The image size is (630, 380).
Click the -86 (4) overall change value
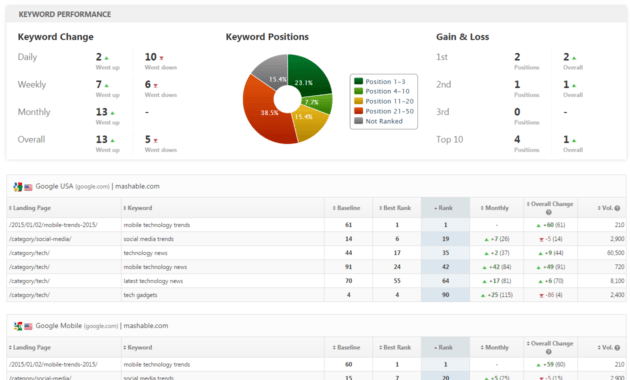click(551, 295)
